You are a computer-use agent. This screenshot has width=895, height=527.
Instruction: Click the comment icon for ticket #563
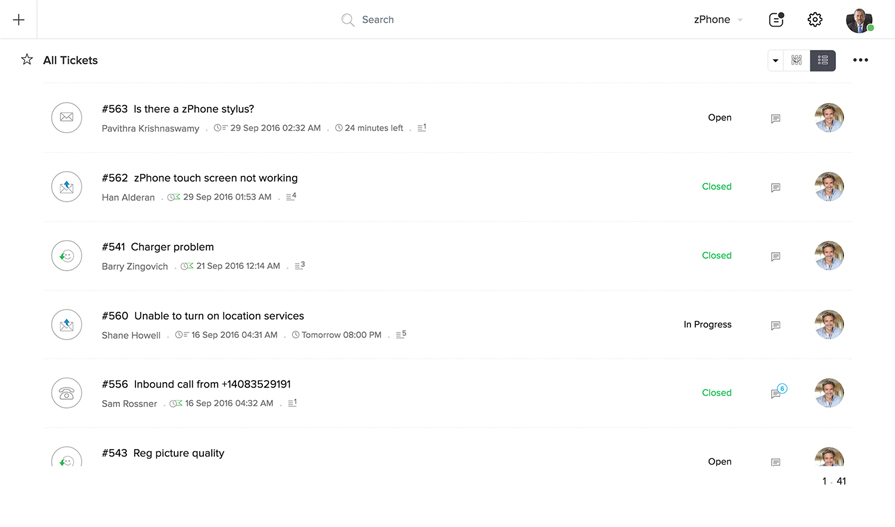click(775, 118)
